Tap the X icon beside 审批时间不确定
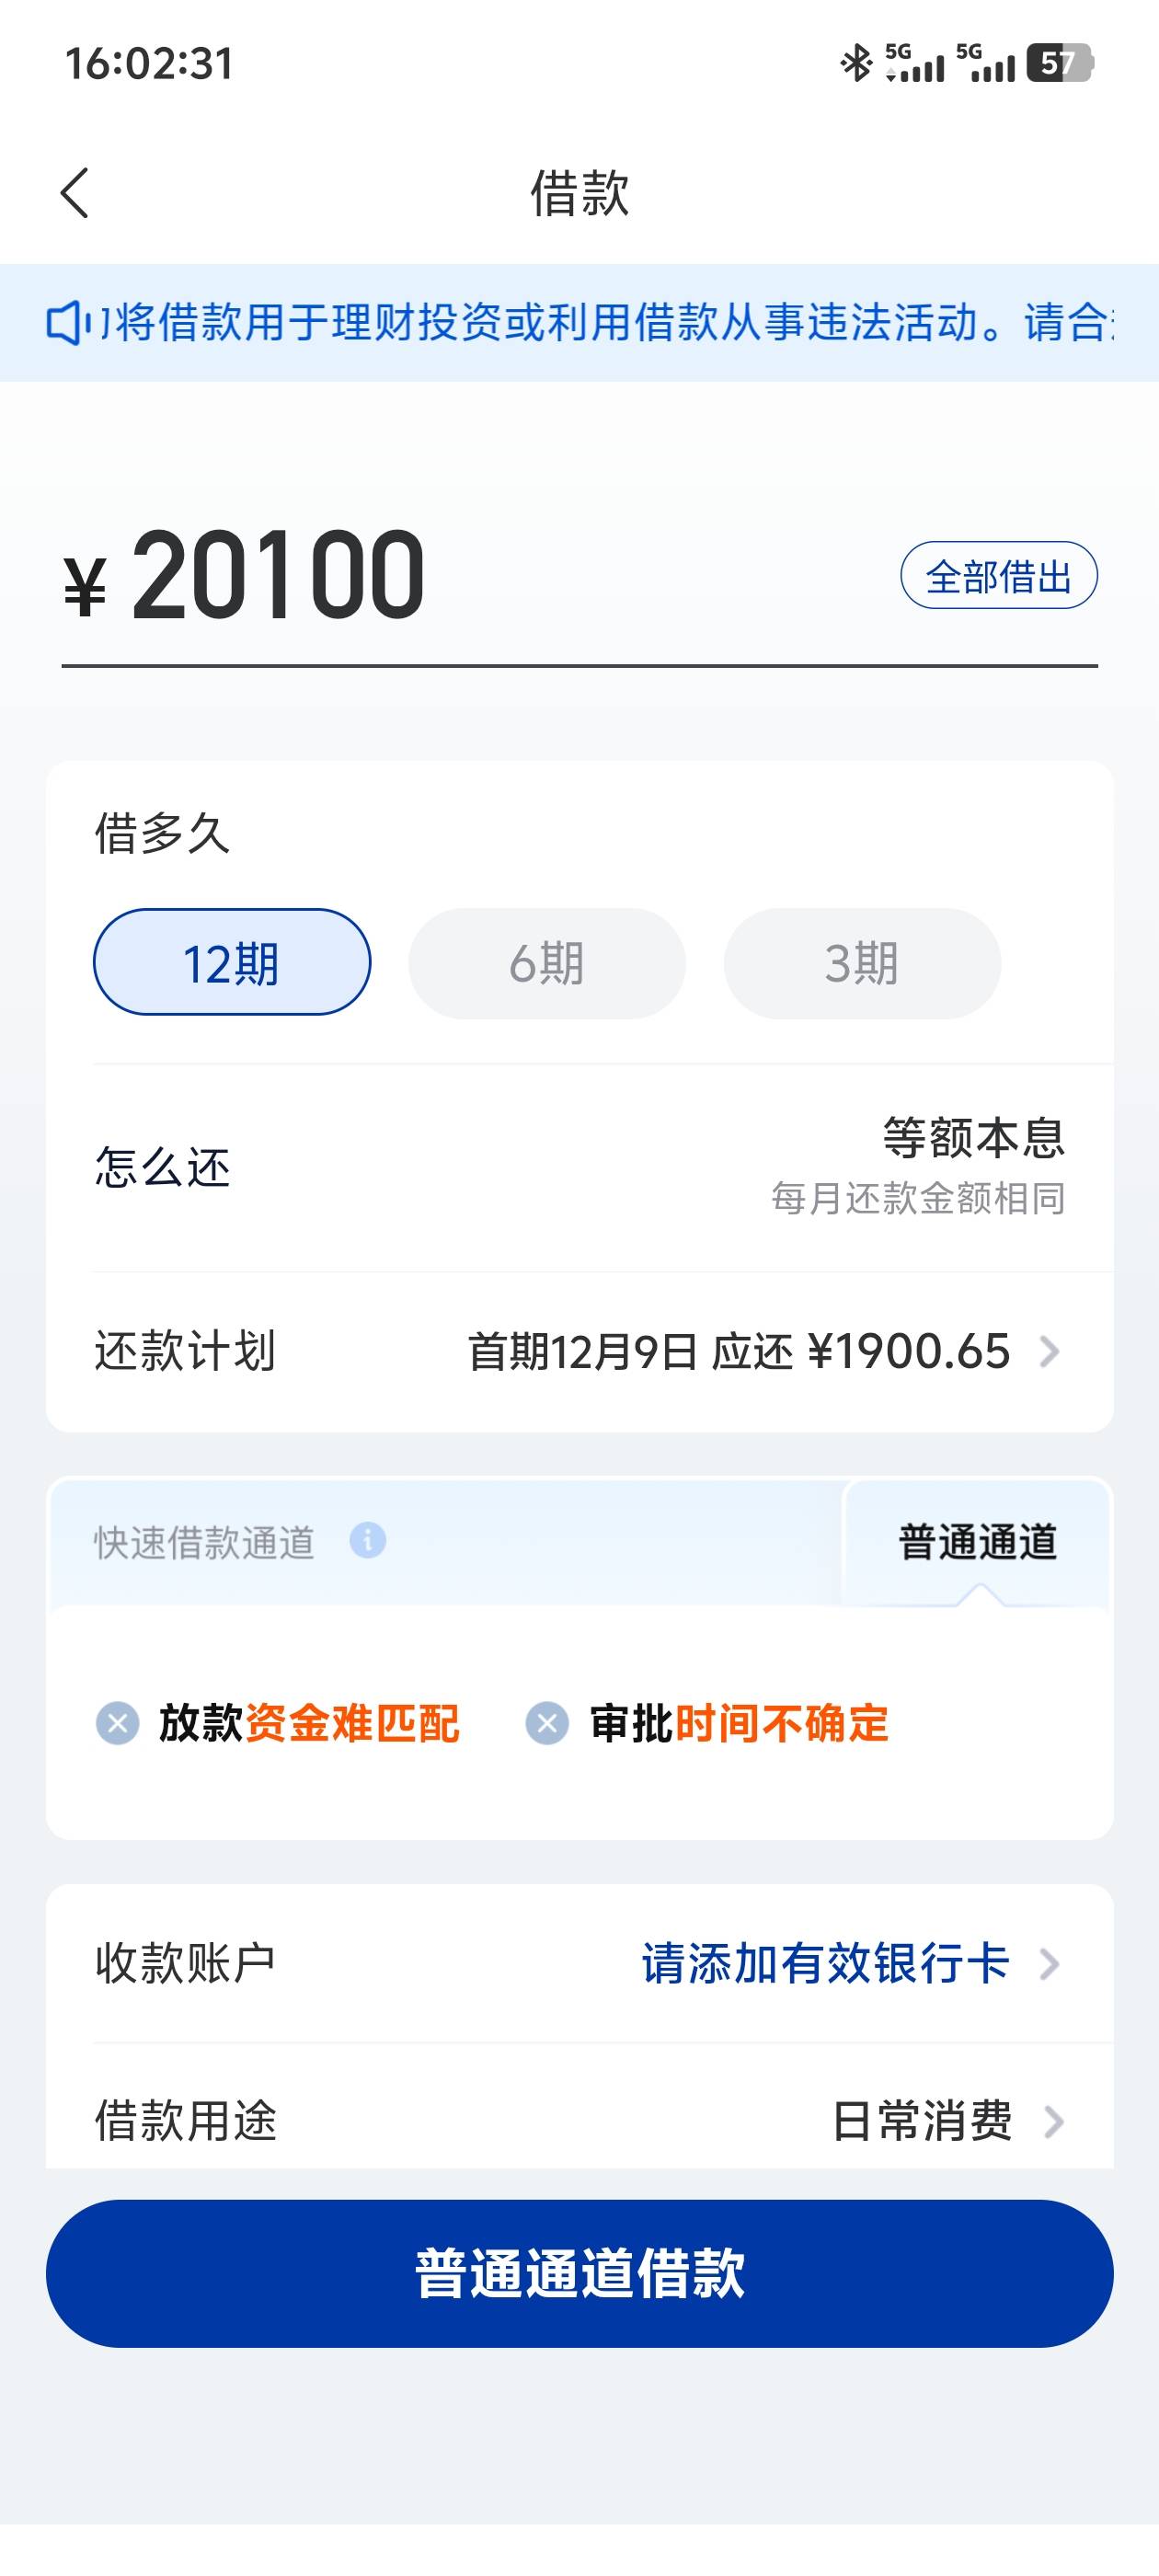Image resolution: width=1159 pixels, height=2576 pixels. tap(547, 1723)
